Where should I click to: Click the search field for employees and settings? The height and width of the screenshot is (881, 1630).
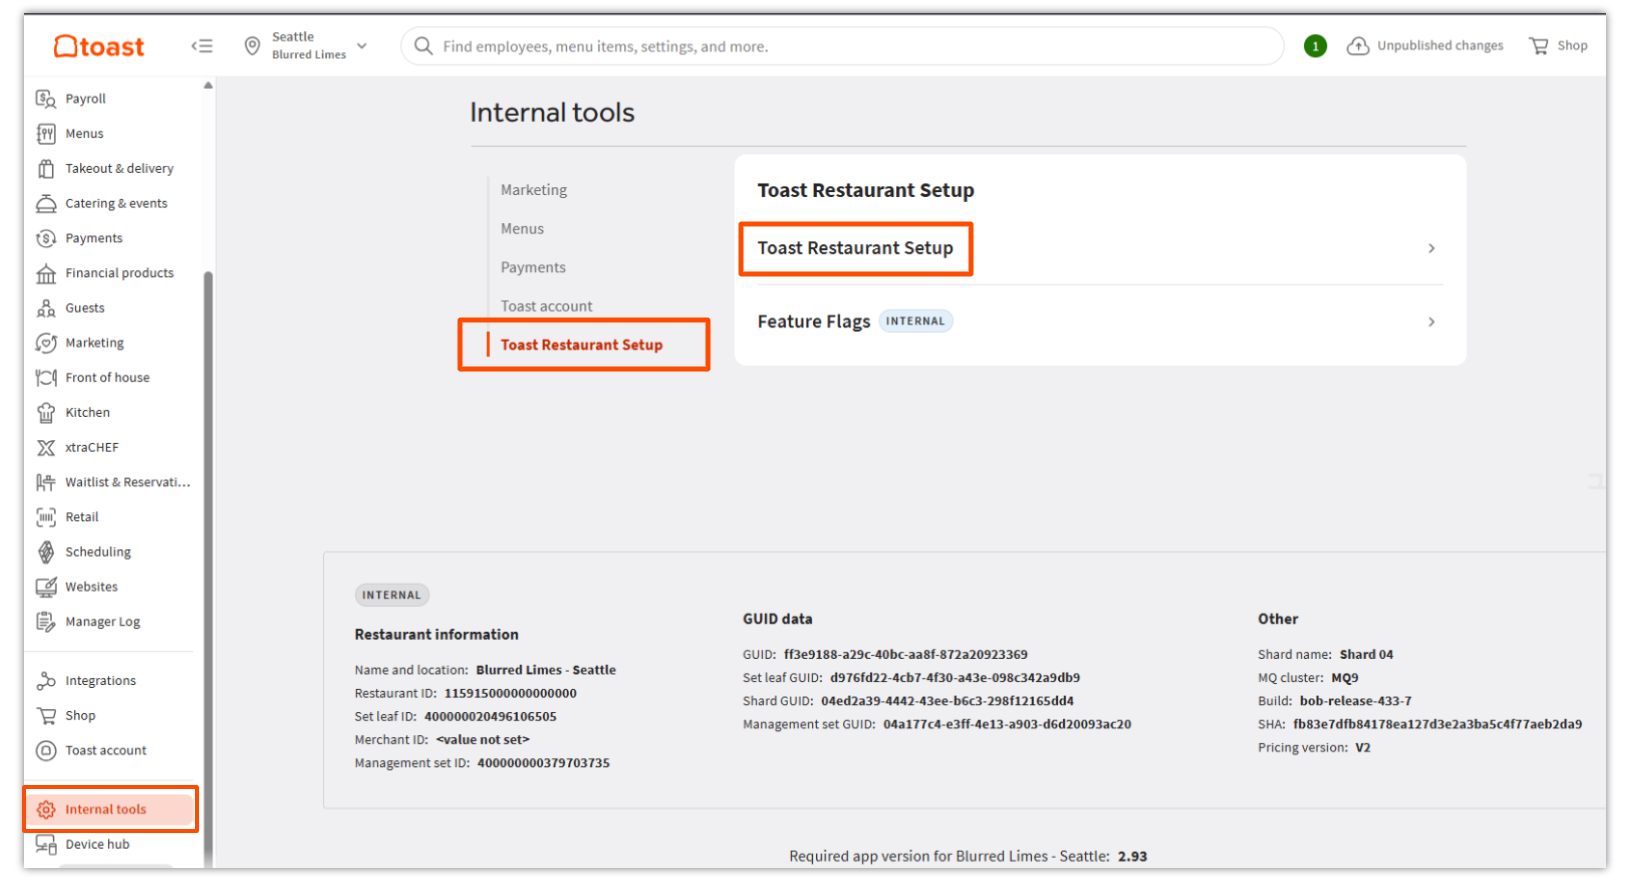pyautogui.click(x=840, y=46)
